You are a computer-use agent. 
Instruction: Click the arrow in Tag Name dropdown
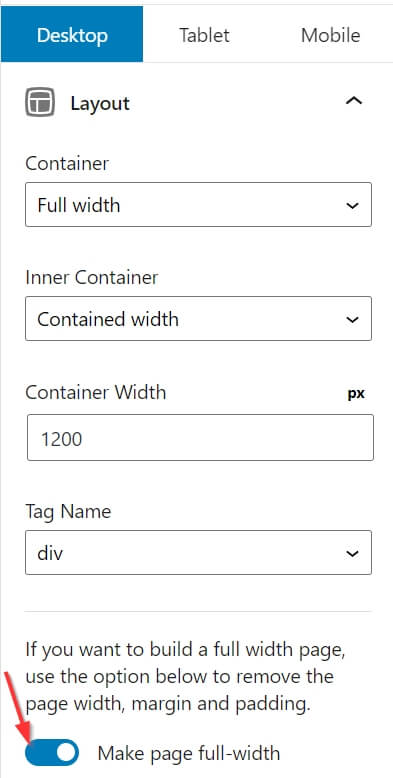352,553
